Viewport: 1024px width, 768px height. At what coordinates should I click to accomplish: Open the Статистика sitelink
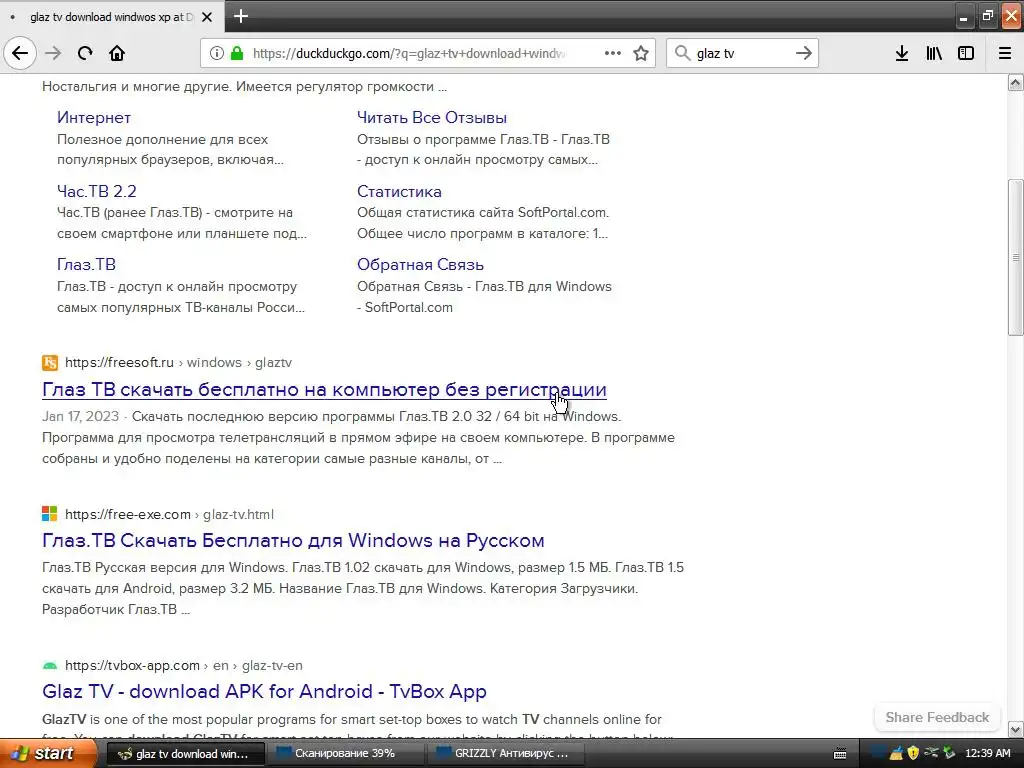tap(399, 191)
